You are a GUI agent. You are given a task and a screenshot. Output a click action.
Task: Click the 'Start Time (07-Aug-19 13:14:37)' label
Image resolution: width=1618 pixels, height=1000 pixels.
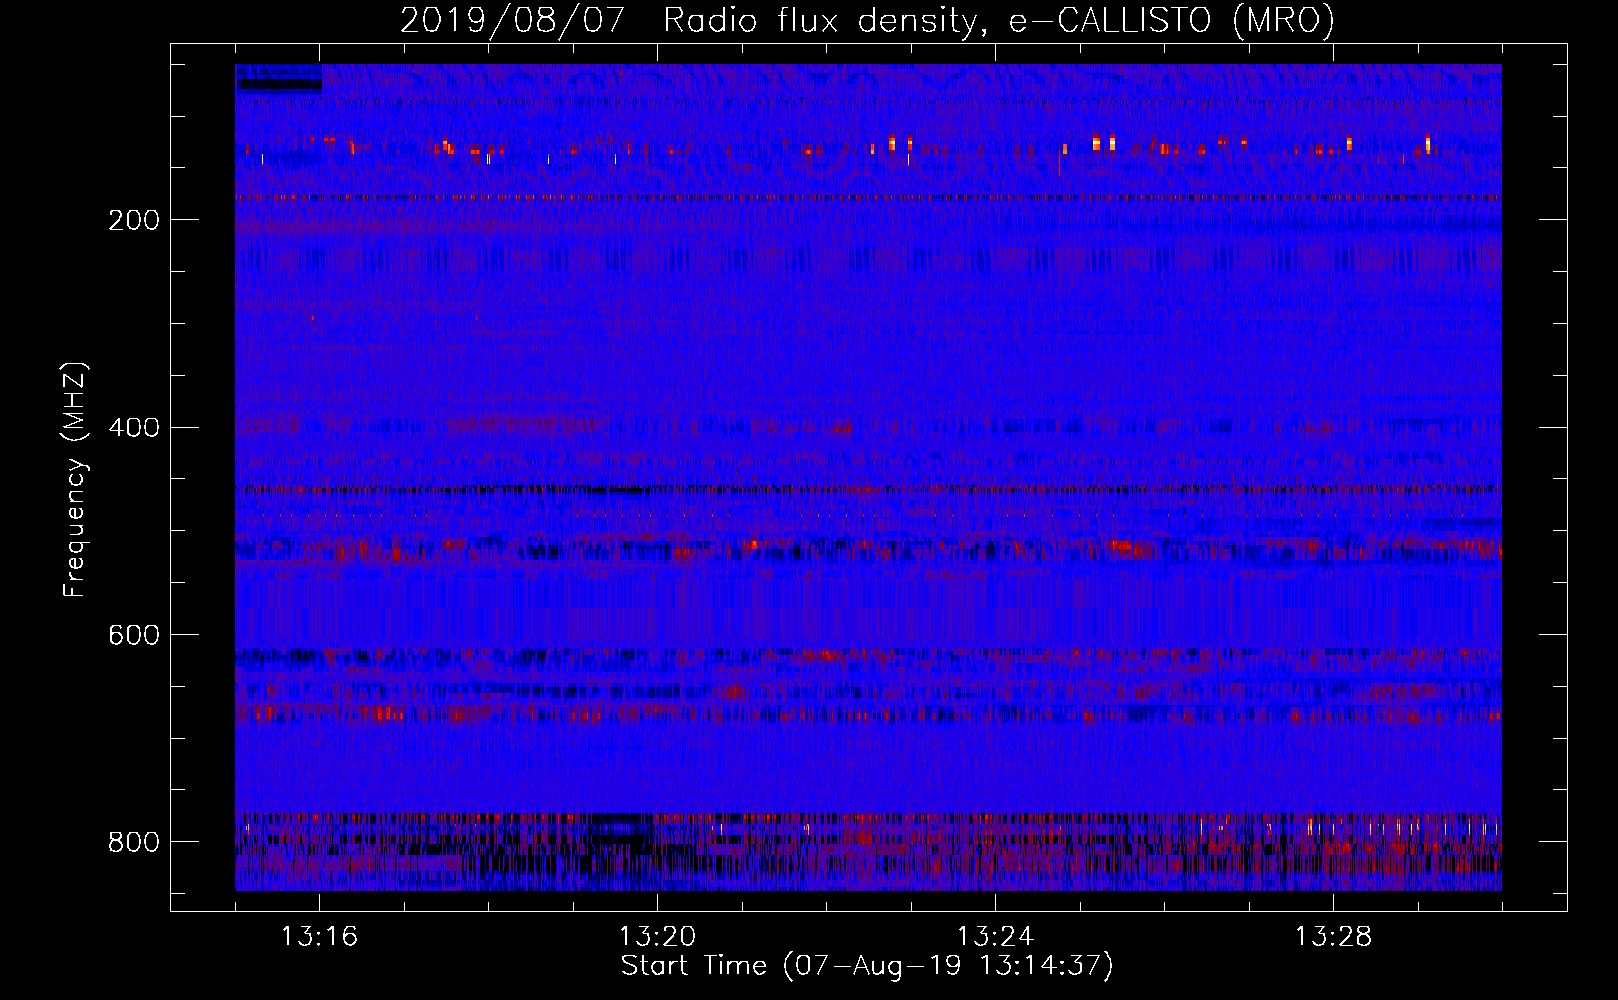pos(867,966)
